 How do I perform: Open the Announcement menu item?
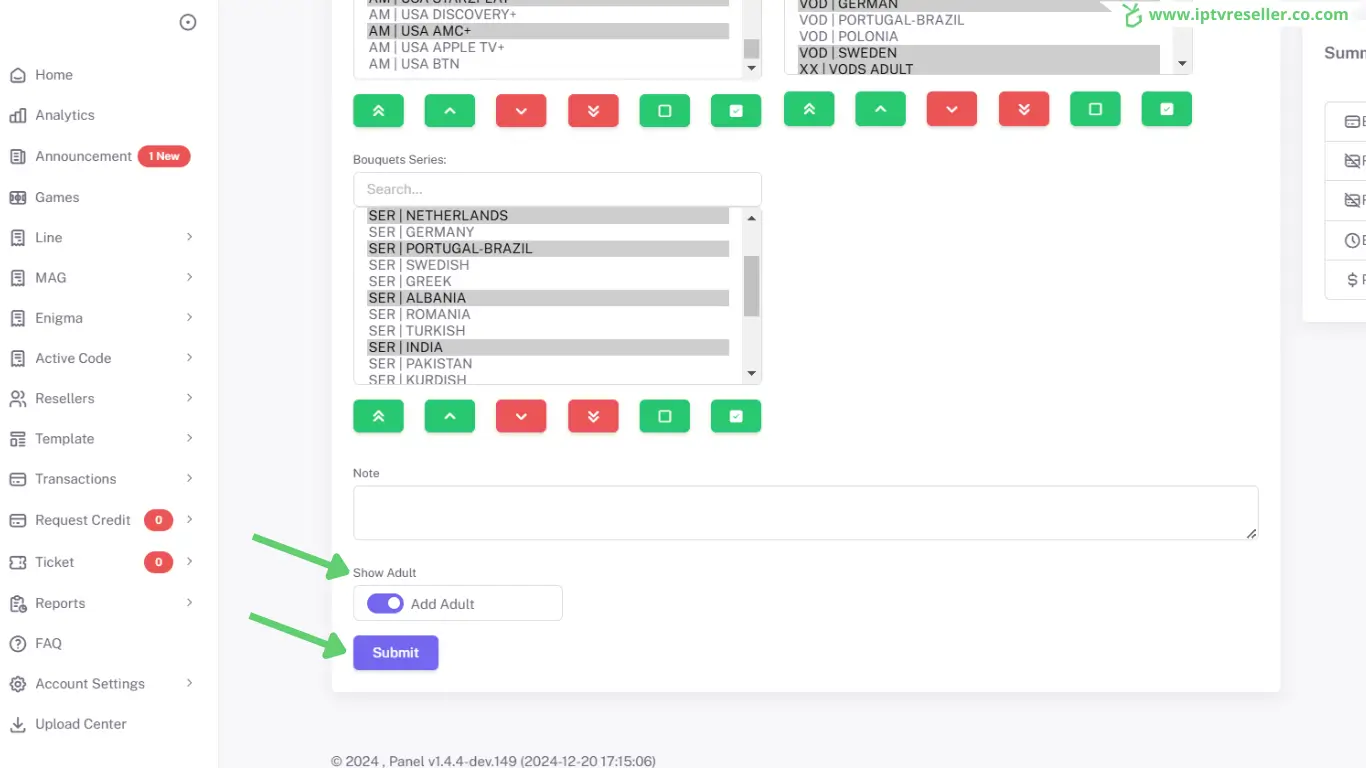click(83, 156)
